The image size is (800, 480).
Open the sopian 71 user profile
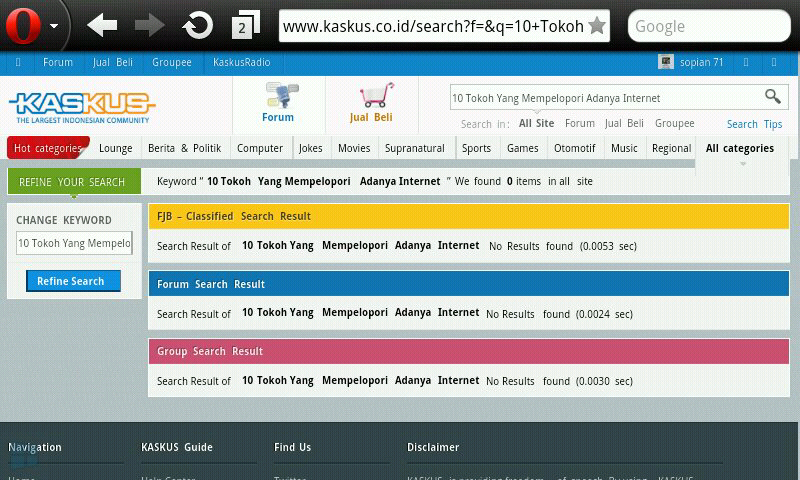[702, 62]
